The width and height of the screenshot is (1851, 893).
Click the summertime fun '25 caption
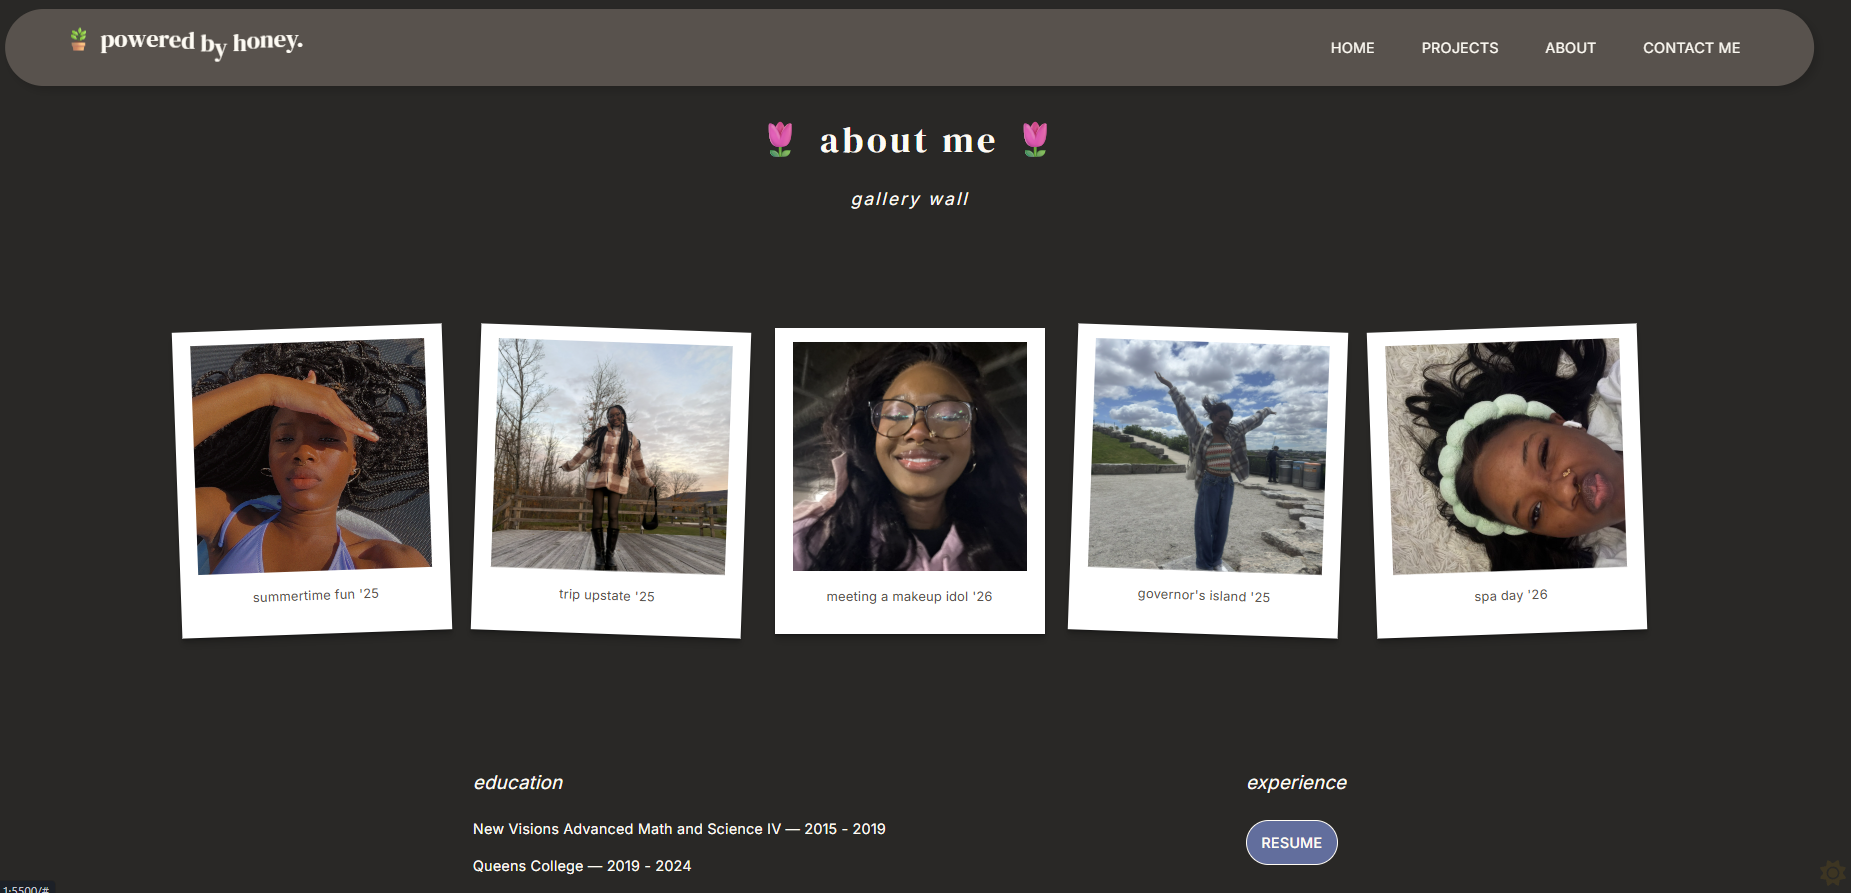[316, 595]
